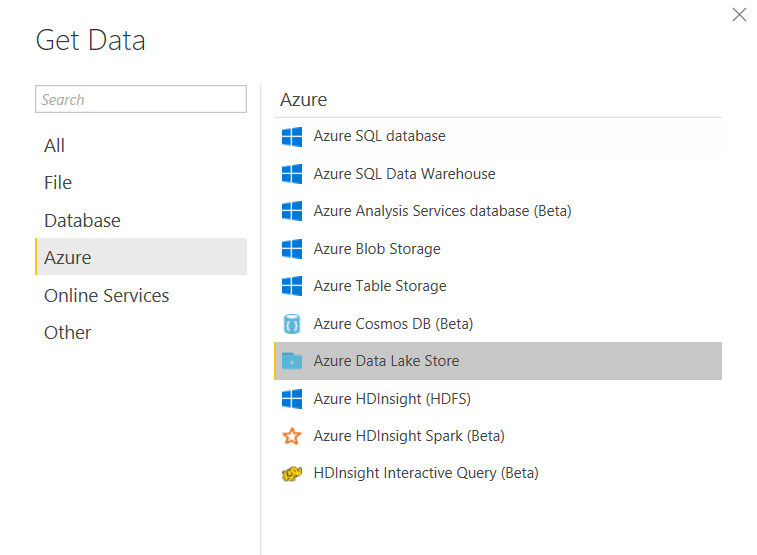The width and height of the screenshot is (757, 555).
Task: Switch to the File category
Action: [x=58, y=183]
